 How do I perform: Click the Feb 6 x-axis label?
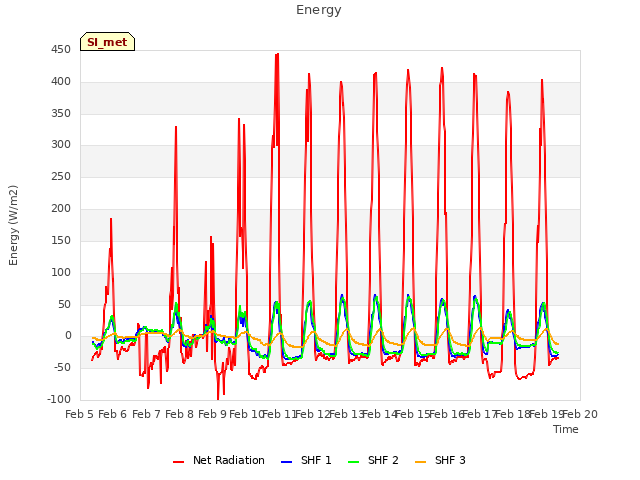click(113, 415)
